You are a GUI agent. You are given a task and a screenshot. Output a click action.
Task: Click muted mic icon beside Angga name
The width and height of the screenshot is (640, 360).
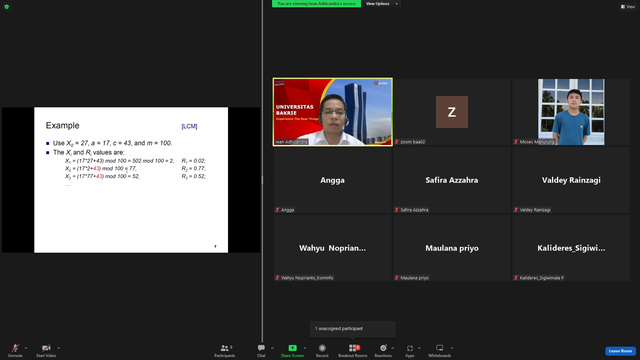point(277,210)
